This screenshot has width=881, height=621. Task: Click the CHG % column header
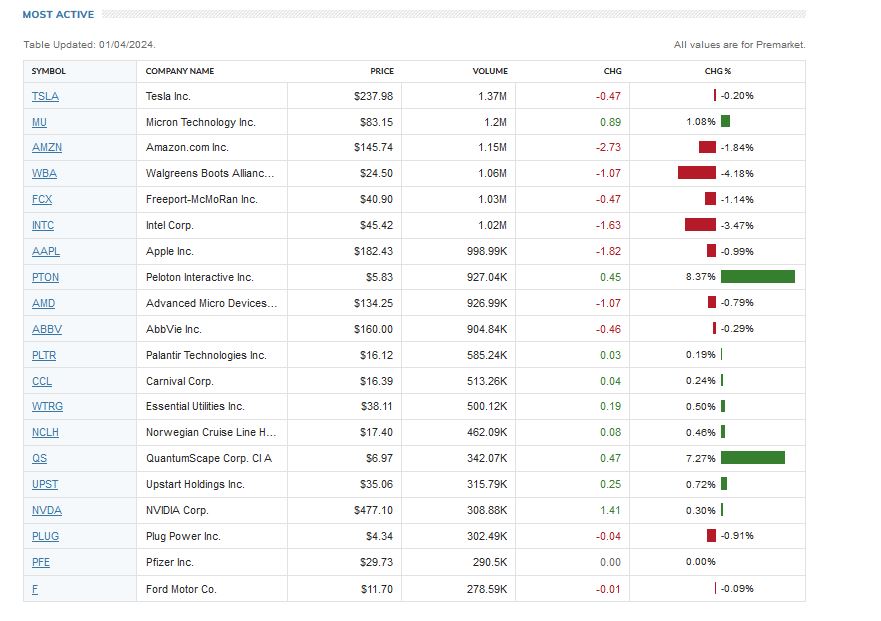click(717, 71)
